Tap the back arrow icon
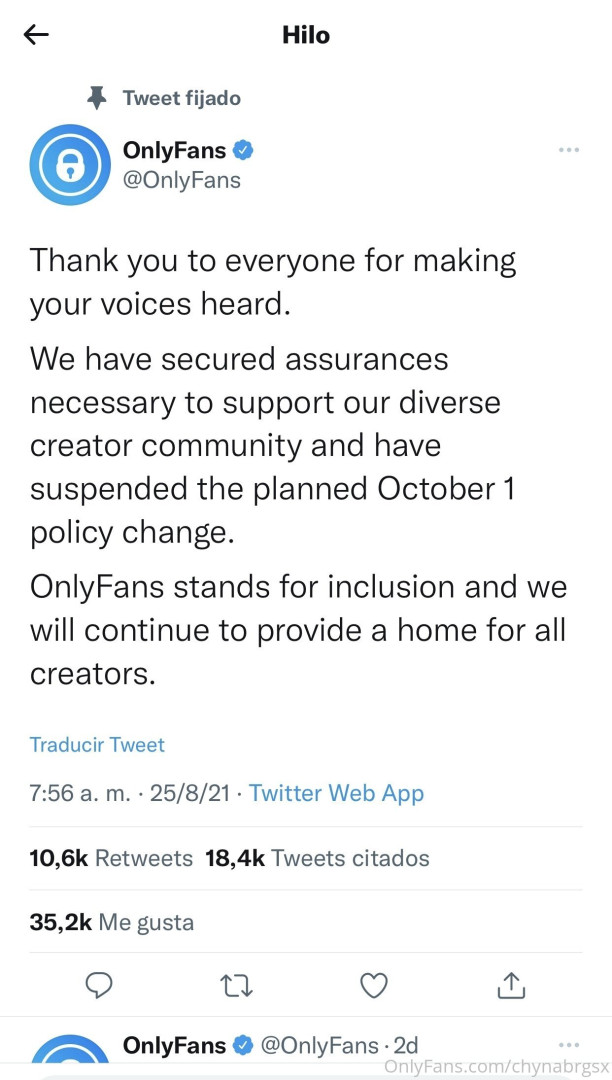 [36, 35]
